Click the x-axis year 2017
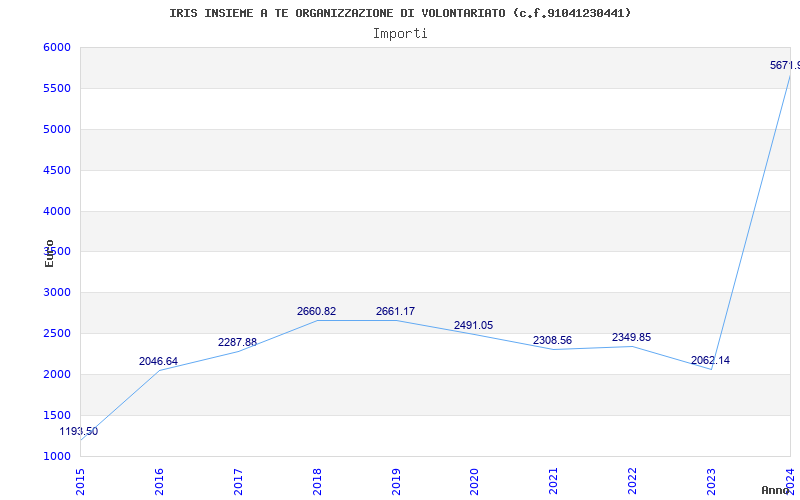The height and width of the screenshot is (500, 800). pyautogui.click(x=238, y=482)
